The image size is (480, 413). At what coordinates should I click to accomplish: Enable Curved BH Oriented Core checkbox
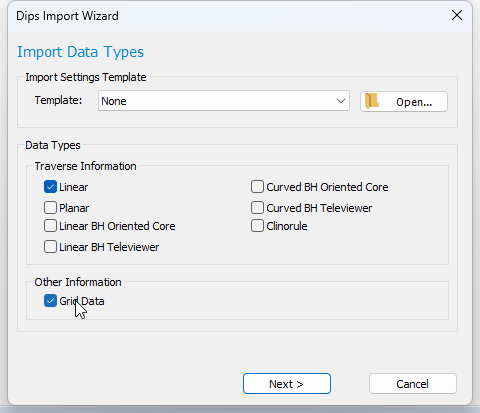coord(257,187)
